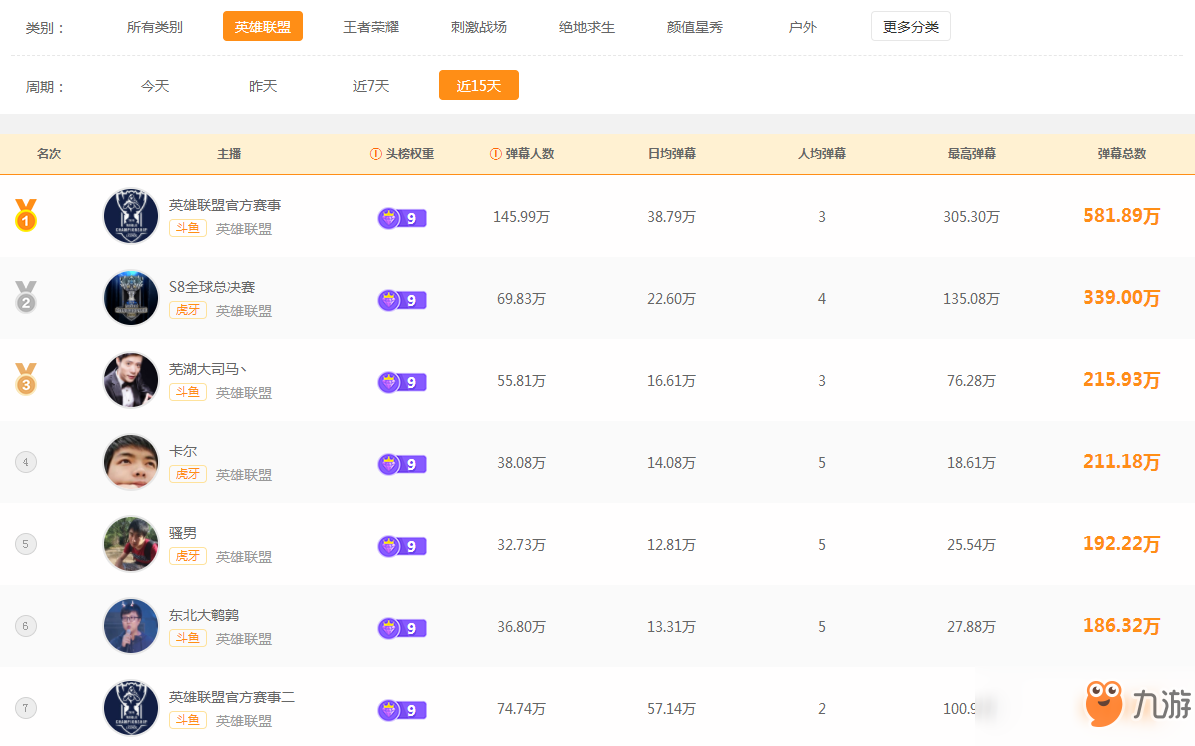This screenshot has height=746, width=1195.
Task: Click the bronze rank 3 medal icon
Action: click(26, 379)
